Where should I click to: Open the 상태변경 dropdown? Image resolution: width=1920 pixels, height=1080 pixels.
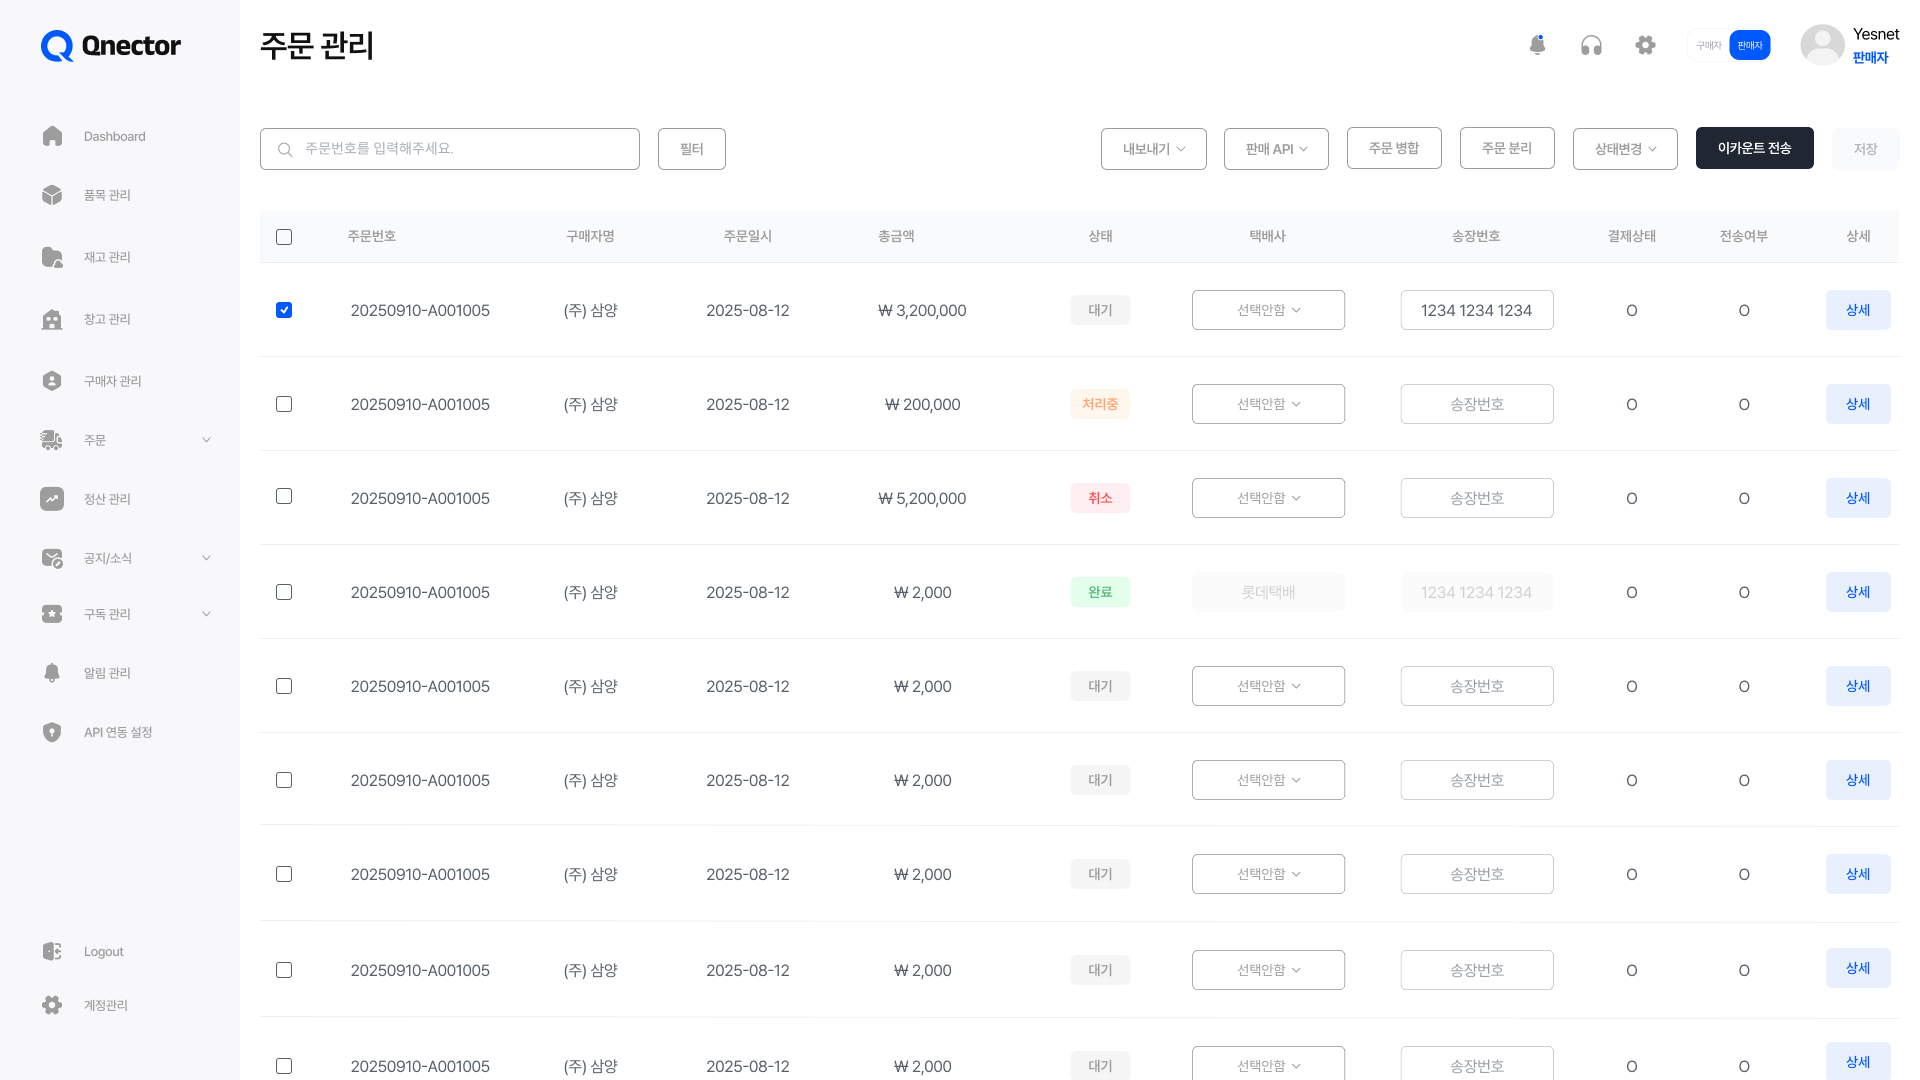(1624, 149)
